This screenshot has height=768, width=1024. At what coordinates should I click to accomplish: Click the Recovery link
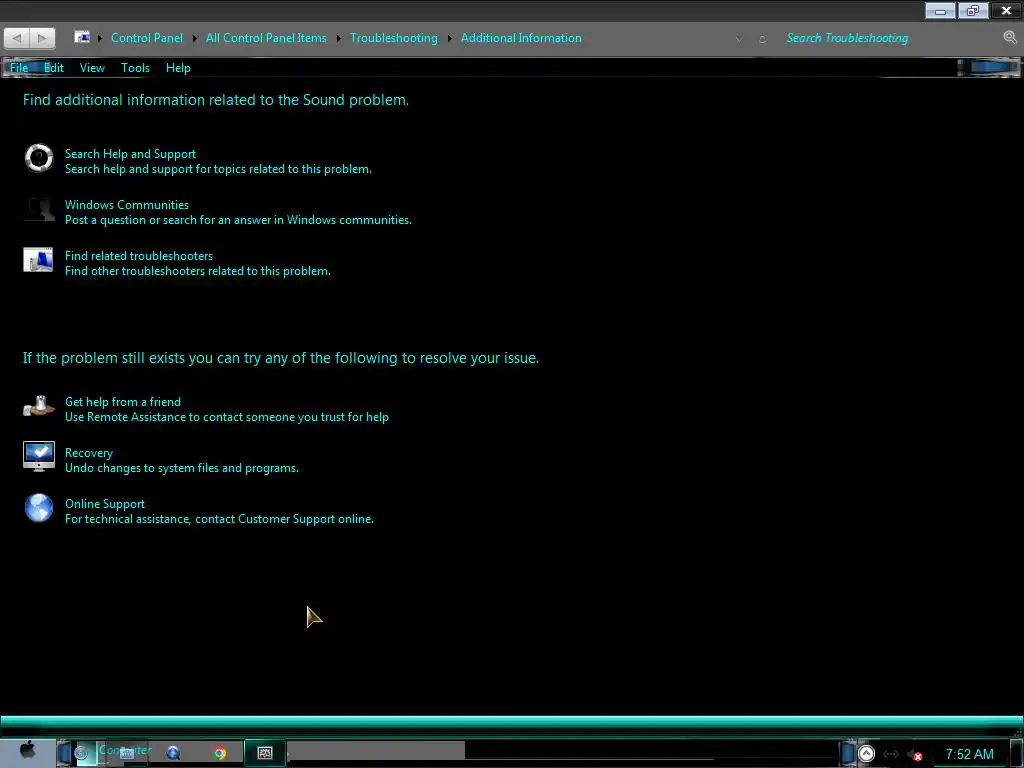coord(89,453)
